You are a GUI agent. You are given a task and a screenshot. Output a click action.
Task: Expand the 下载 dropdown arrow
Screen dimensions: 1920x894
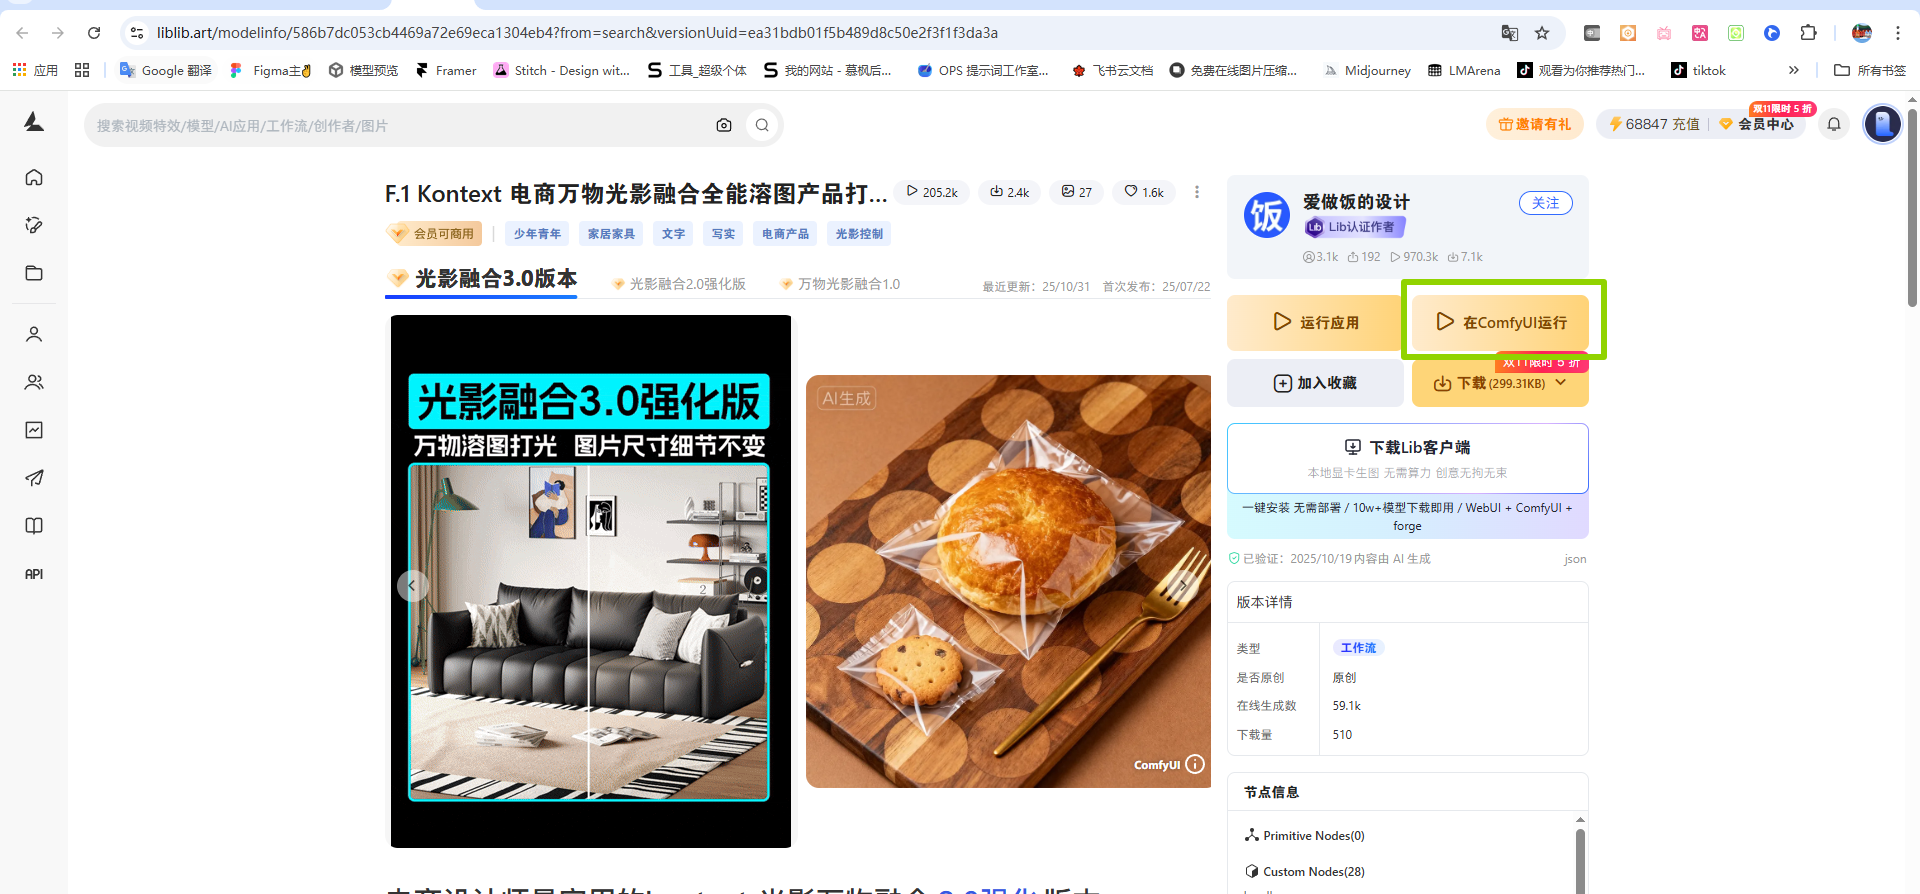tap(1561, 383)
